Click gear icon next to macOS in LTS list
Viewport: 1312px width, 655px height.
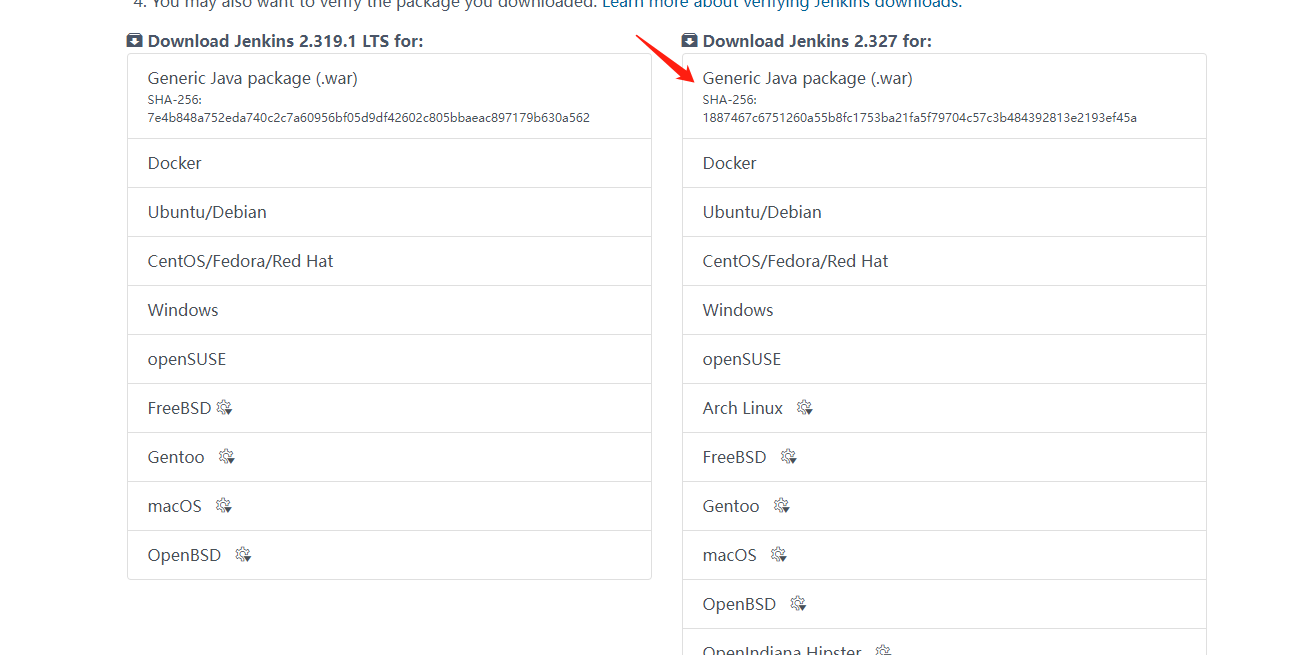(223, 506)
